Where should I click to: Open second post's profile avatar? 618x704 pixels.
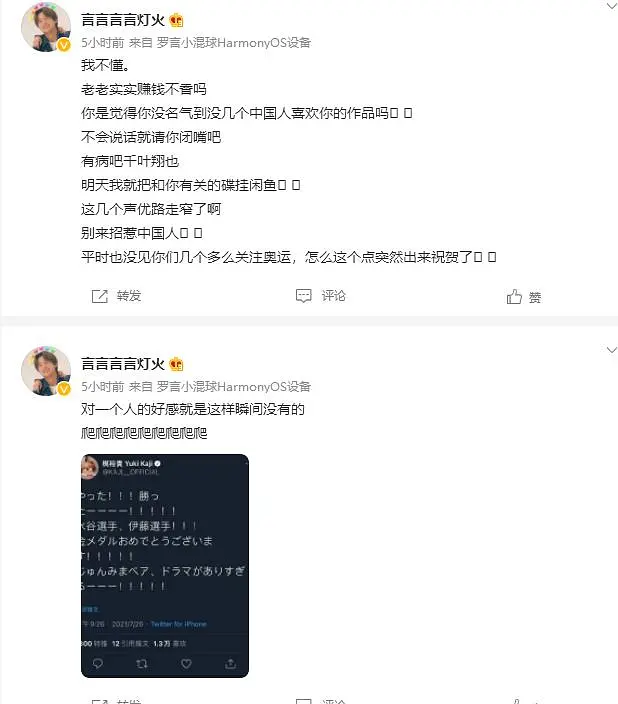(x=46, y=371)
